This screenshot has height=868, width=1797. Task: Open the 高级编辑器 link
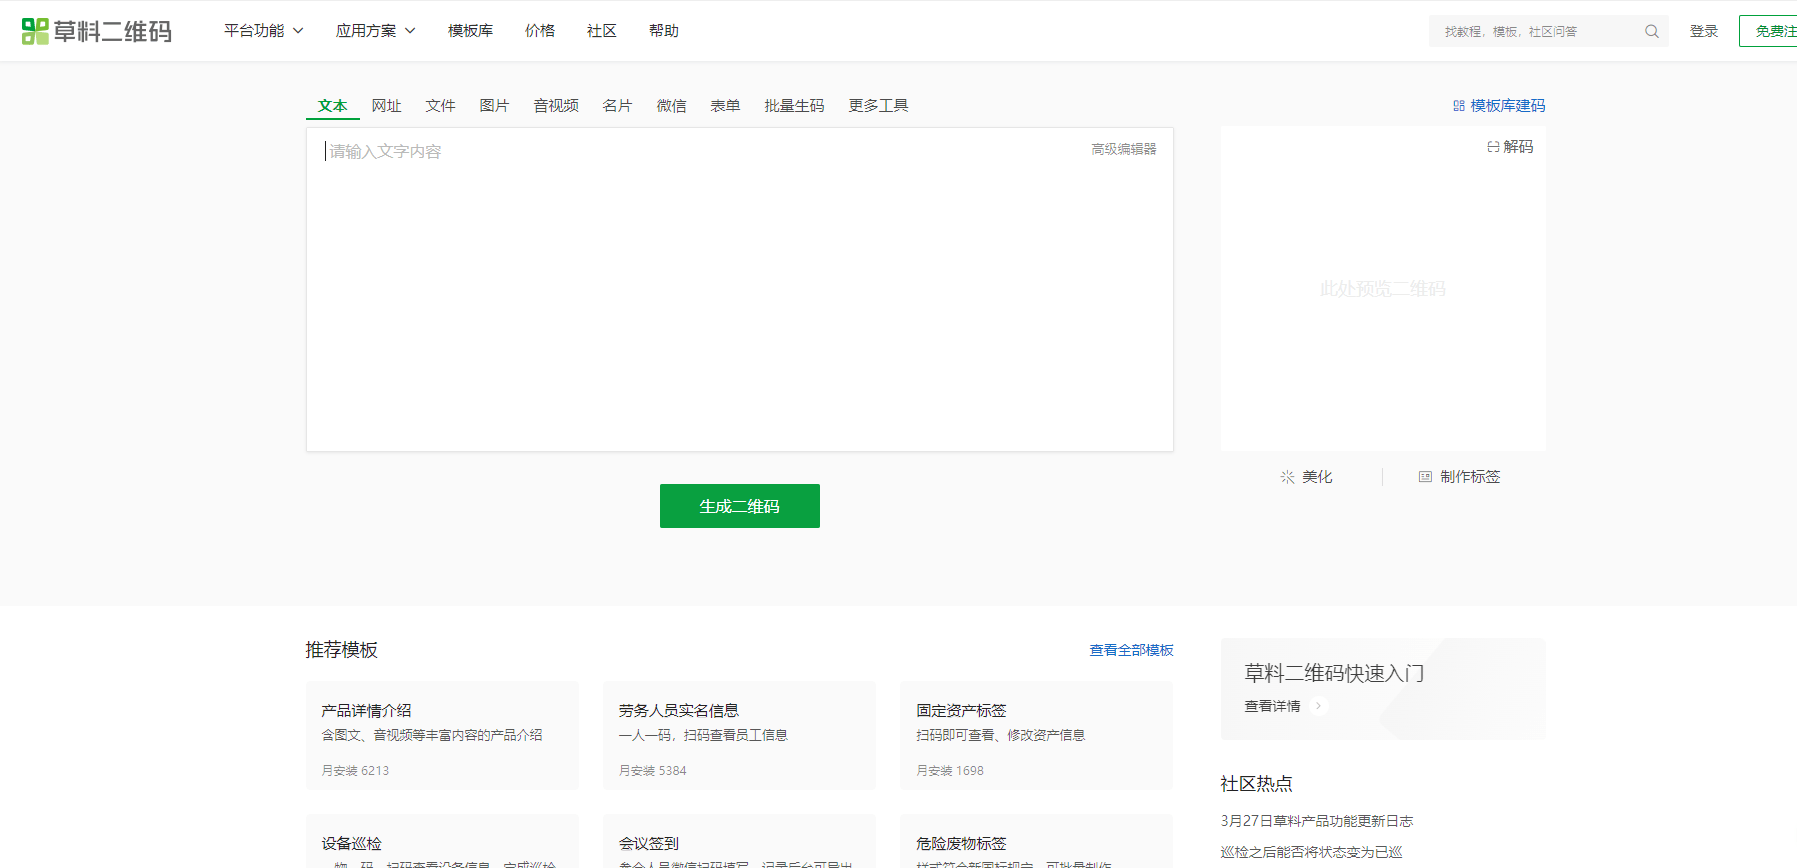point(1124,149)
